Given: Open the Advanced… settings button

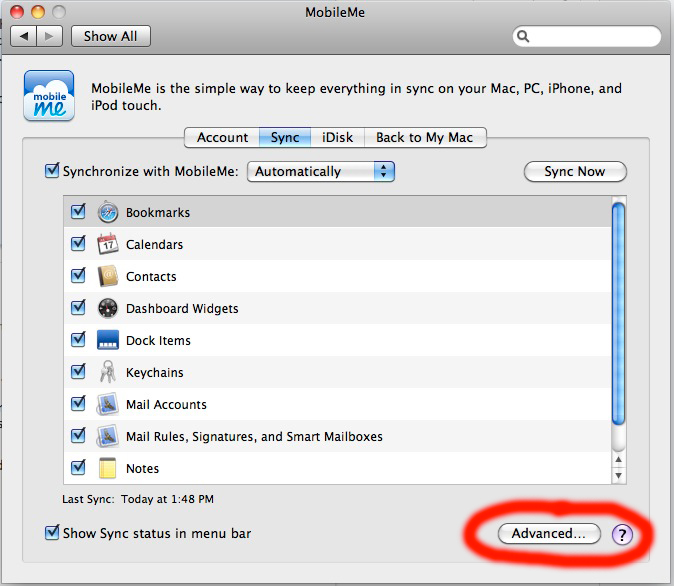Looking at the screenshot, I should pyautogui.click(x=549, y=534).
